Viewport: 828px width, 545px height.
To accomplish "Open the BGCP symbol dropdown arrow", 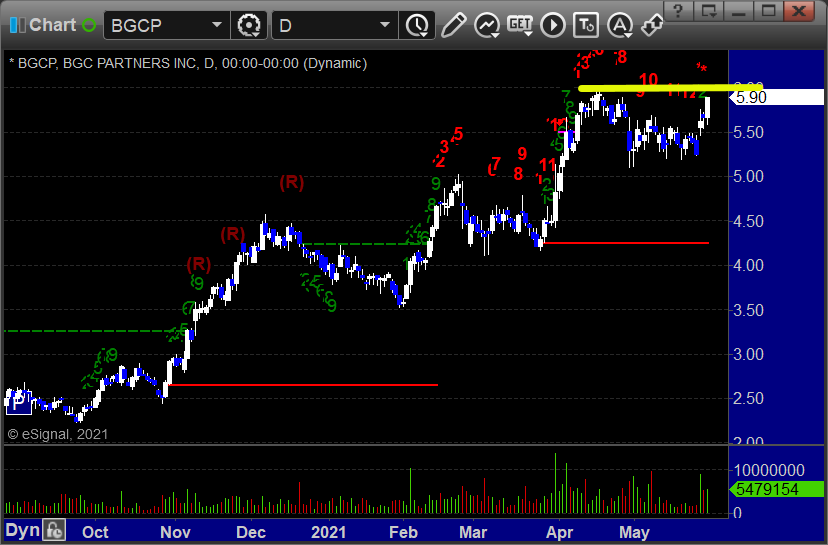I will [x=217, y=25].
